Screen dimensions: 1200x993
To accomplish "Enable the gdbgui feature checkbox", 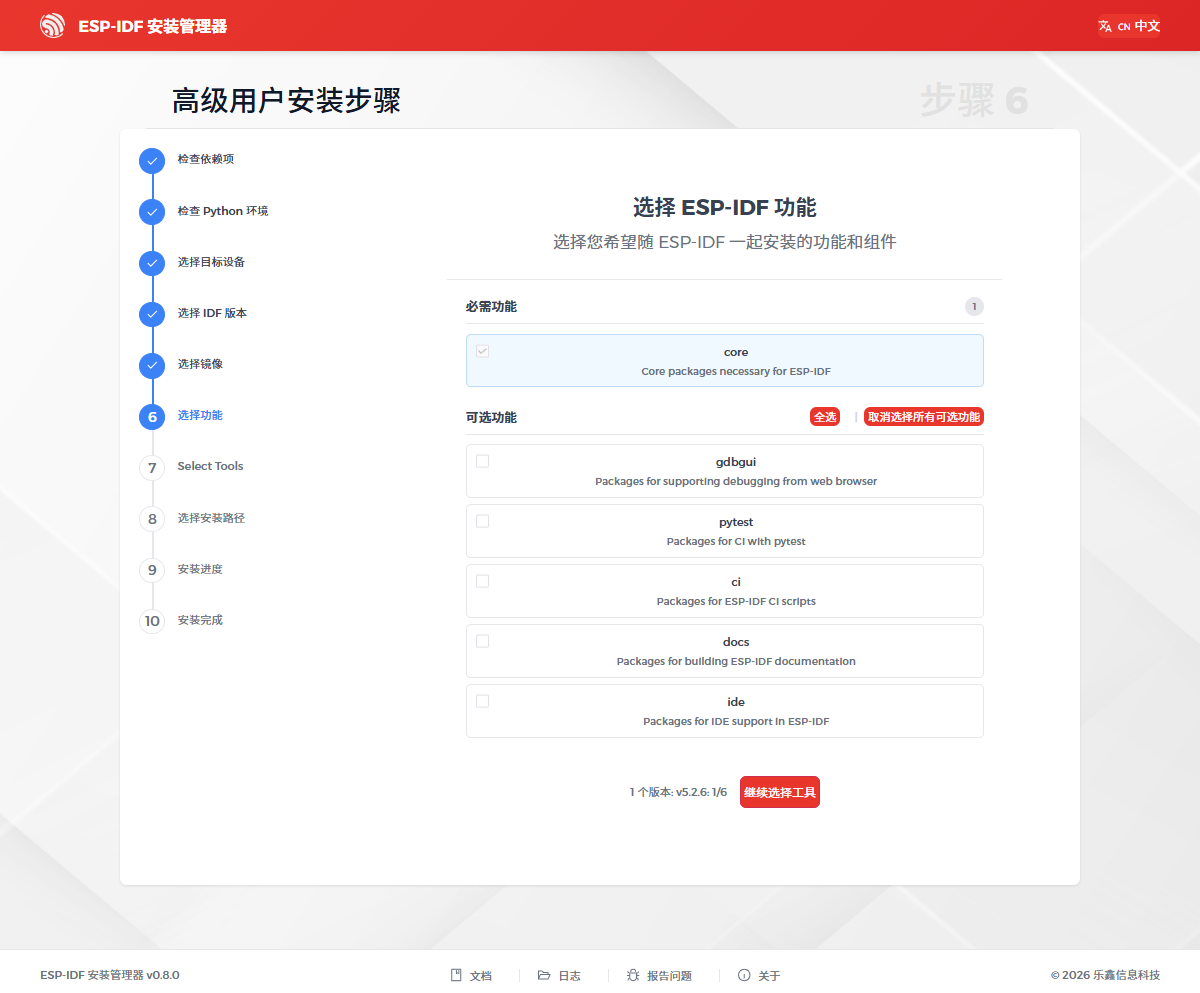I will click(482, 461).
